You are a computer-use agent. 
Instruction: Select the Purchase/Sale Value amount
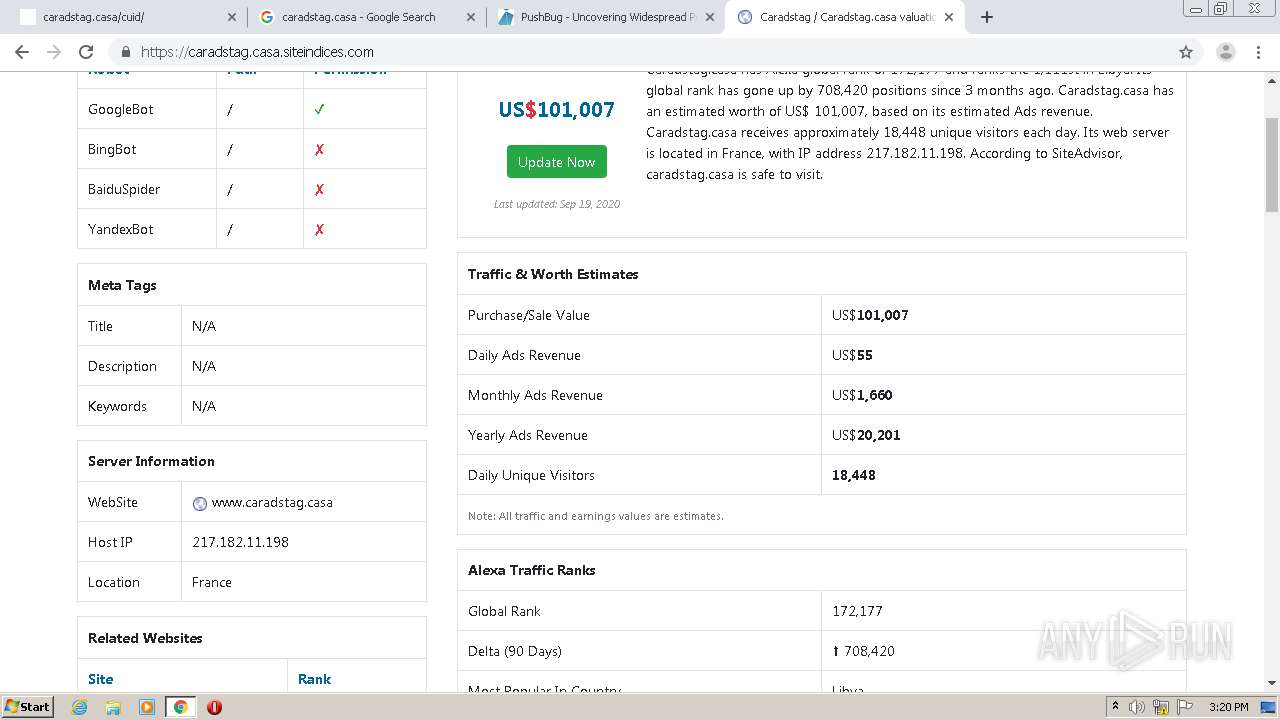click(870, 315)
